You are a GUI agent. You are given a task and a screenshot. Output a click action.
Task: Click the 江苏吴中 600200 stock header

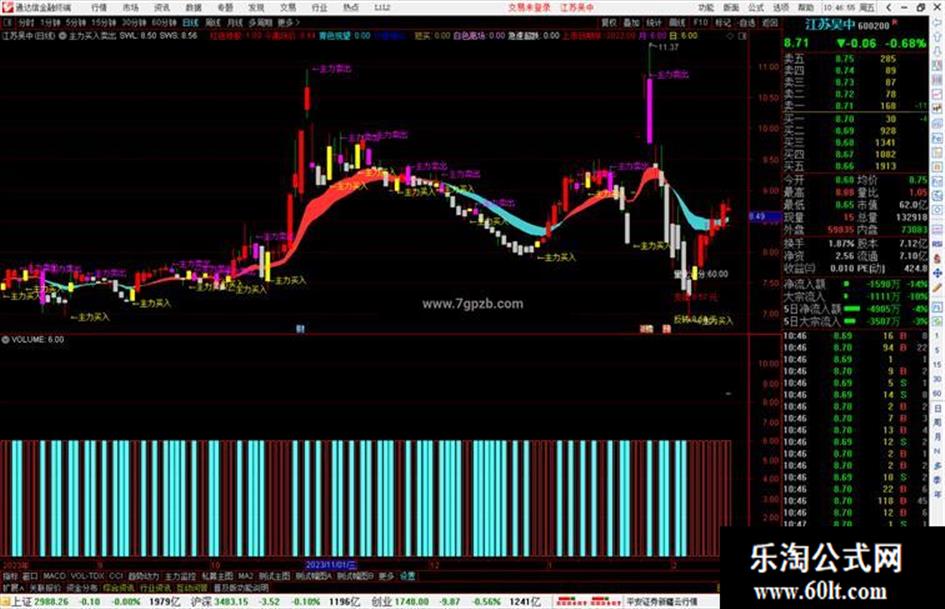click(847, 25)
